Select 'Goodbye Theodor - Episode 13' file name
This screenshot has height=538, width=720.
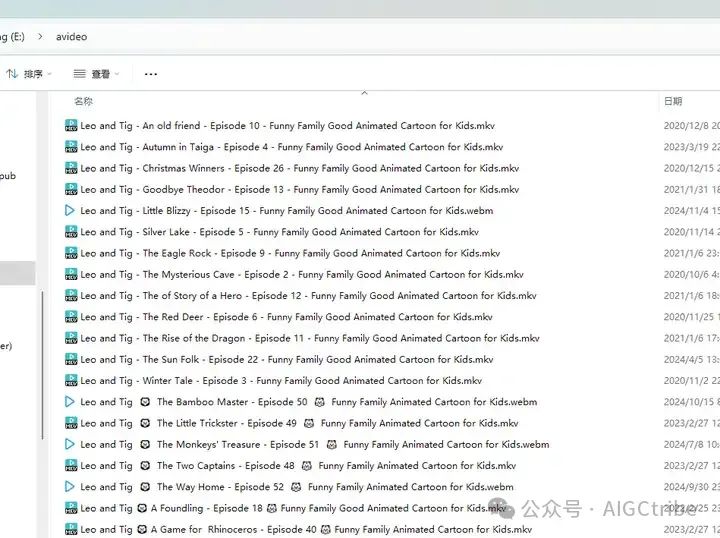[x=299, y=189]
